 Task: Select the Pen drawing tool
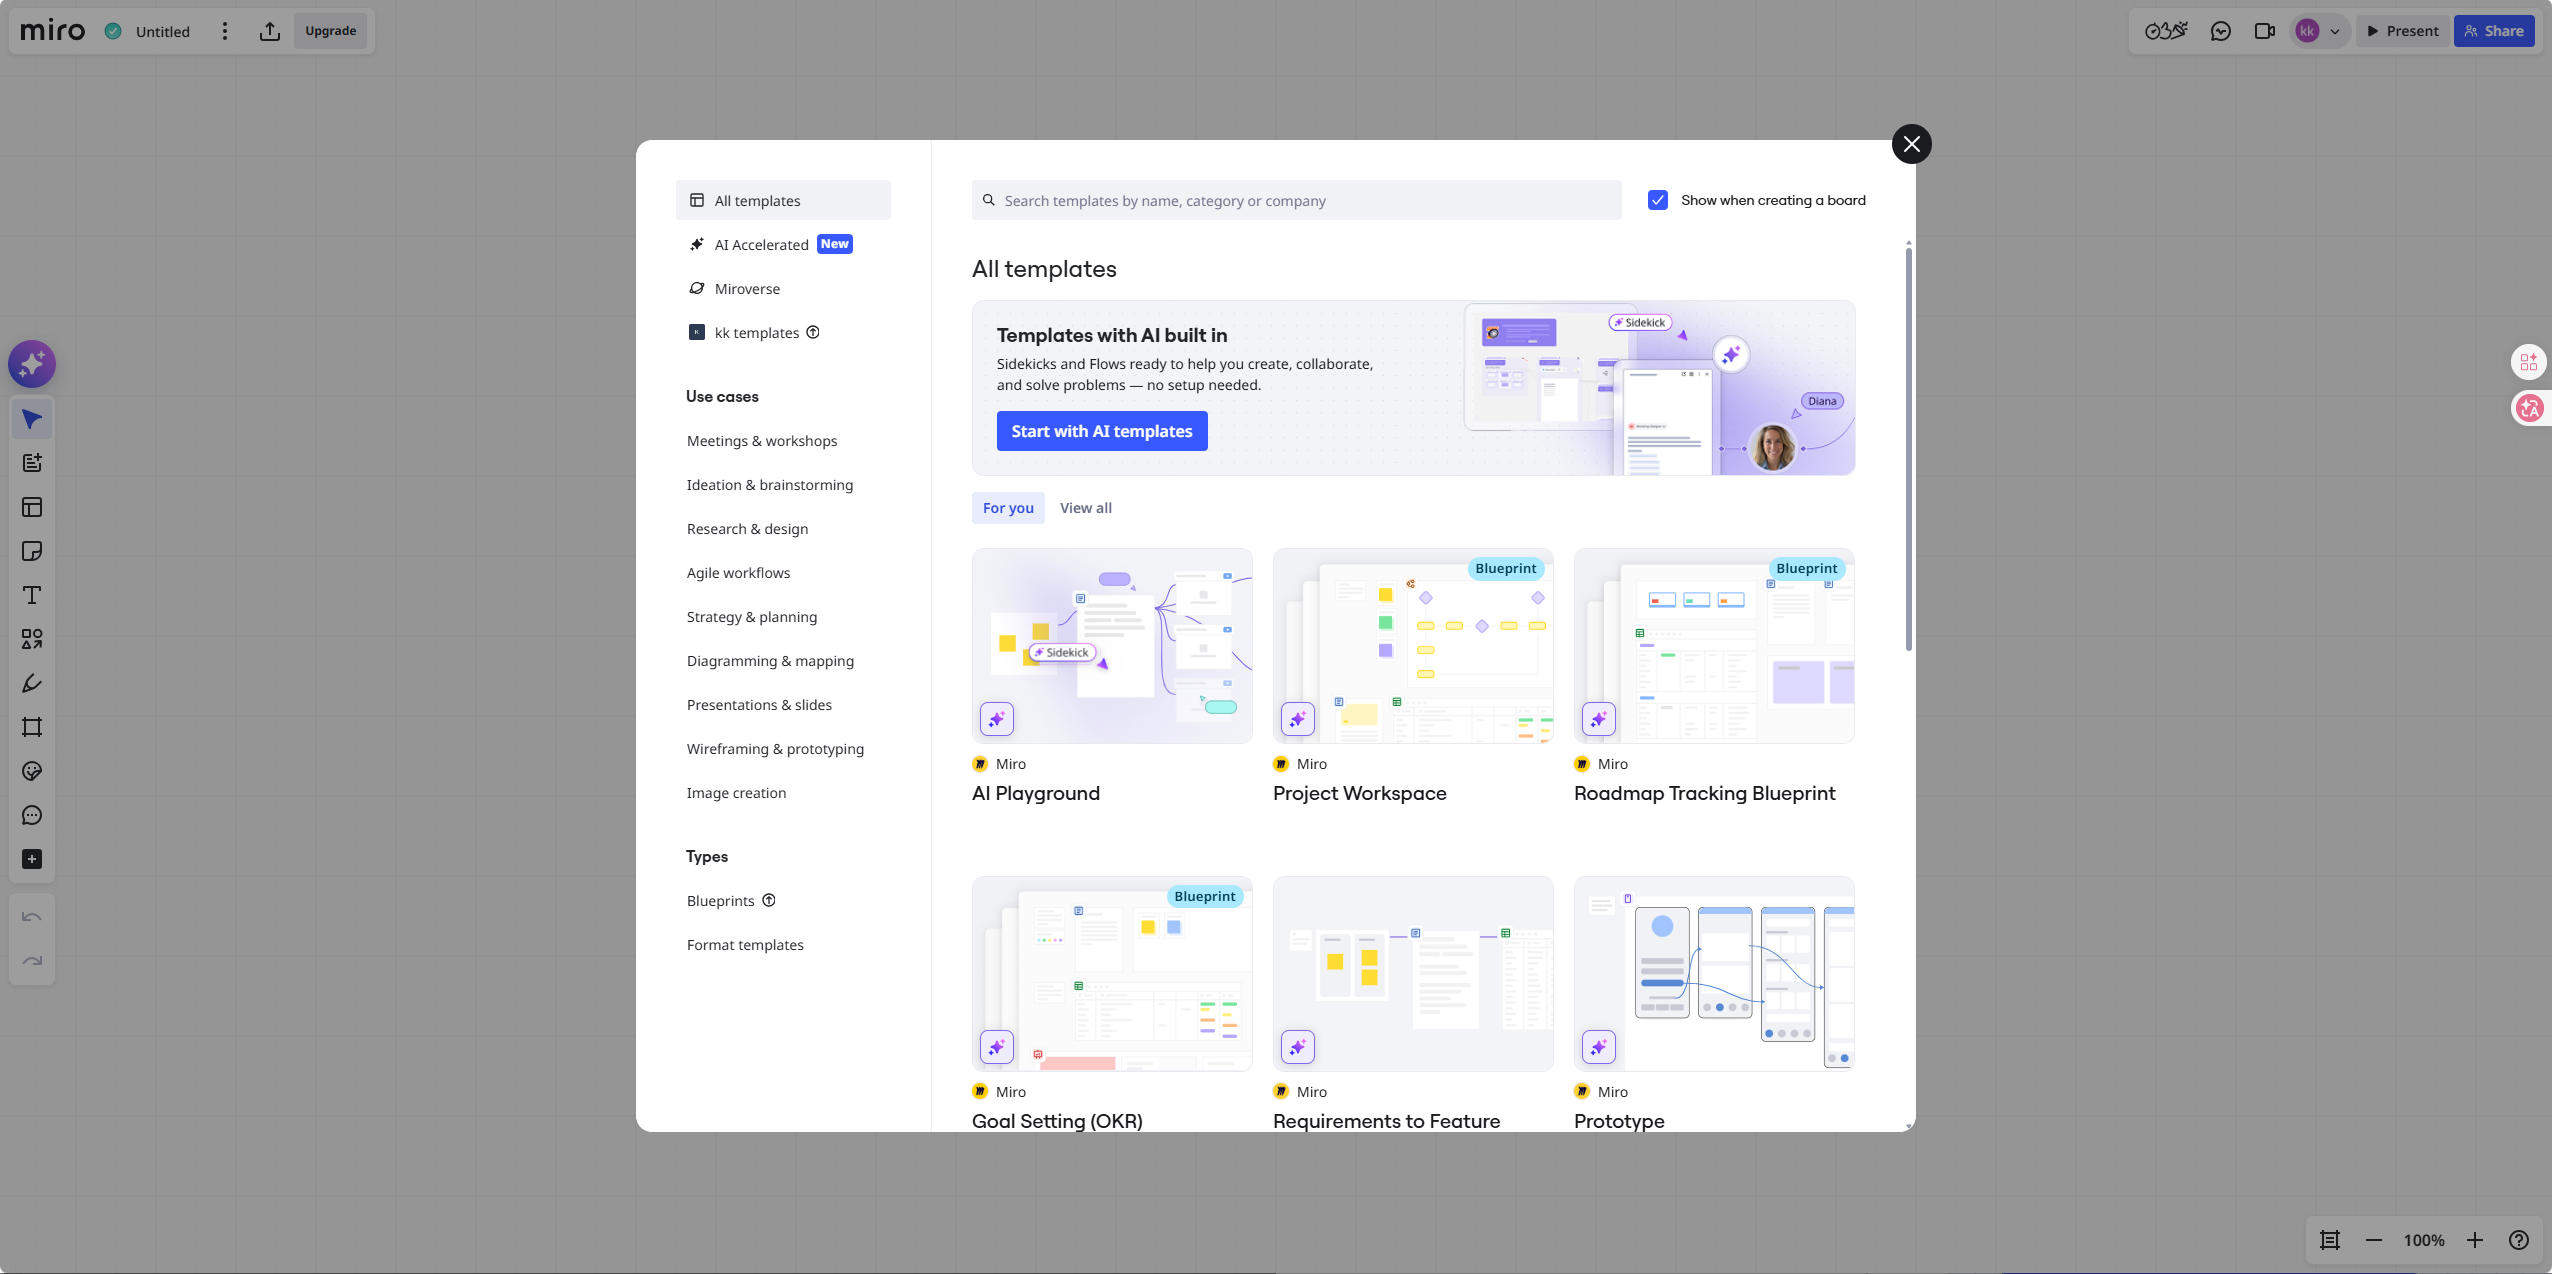click(x=32, y=683)
